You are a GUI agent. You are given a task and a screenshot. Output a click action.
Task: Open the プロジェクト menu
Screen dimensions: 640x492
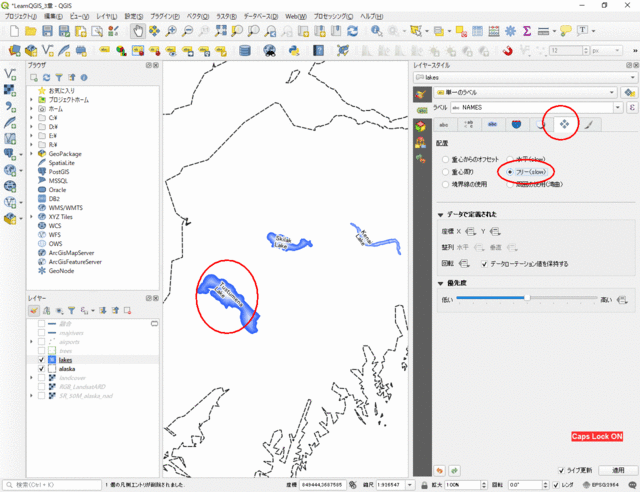[20, 16]
